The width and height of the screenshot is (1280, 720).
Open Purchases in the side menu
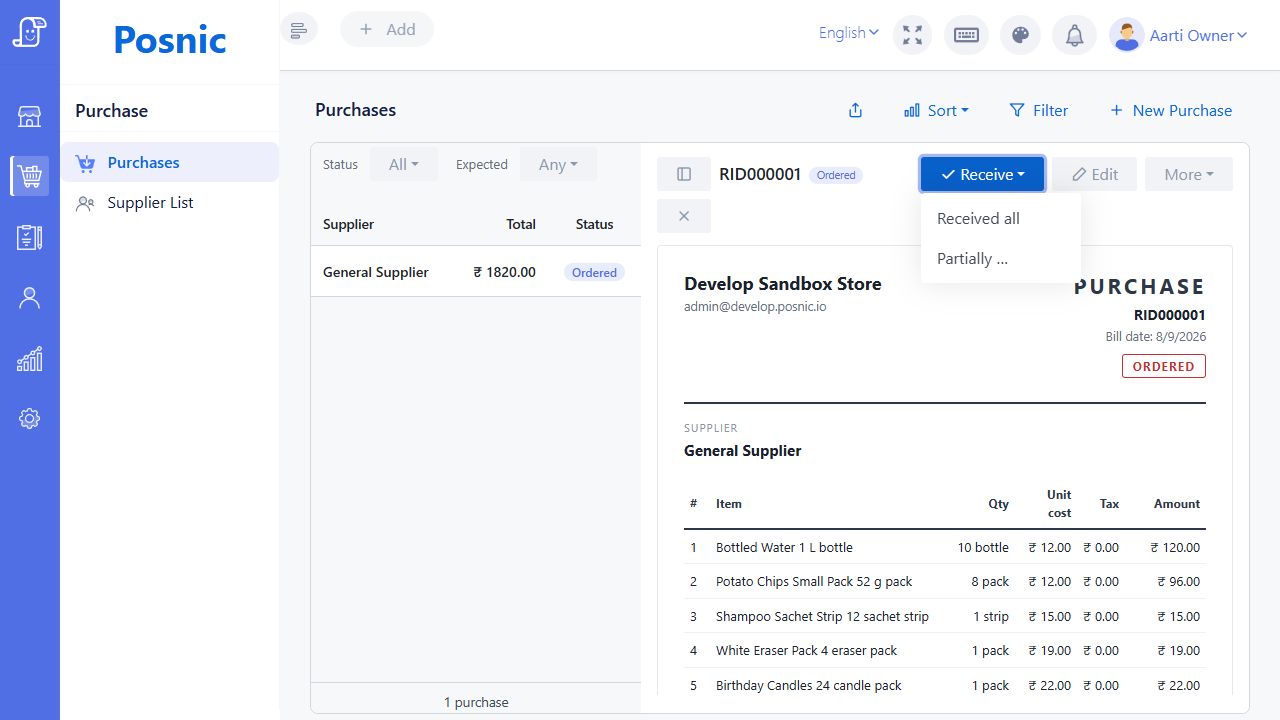[169, 162]
